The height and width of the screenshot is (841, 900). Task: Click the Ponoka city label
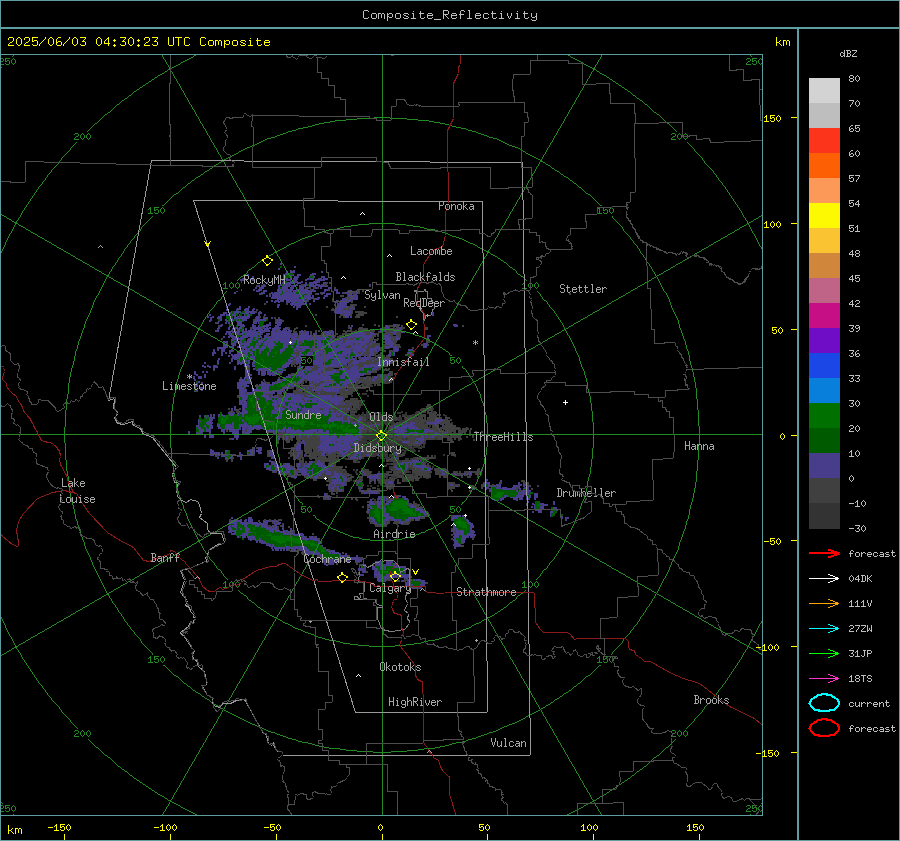[456, 206]
